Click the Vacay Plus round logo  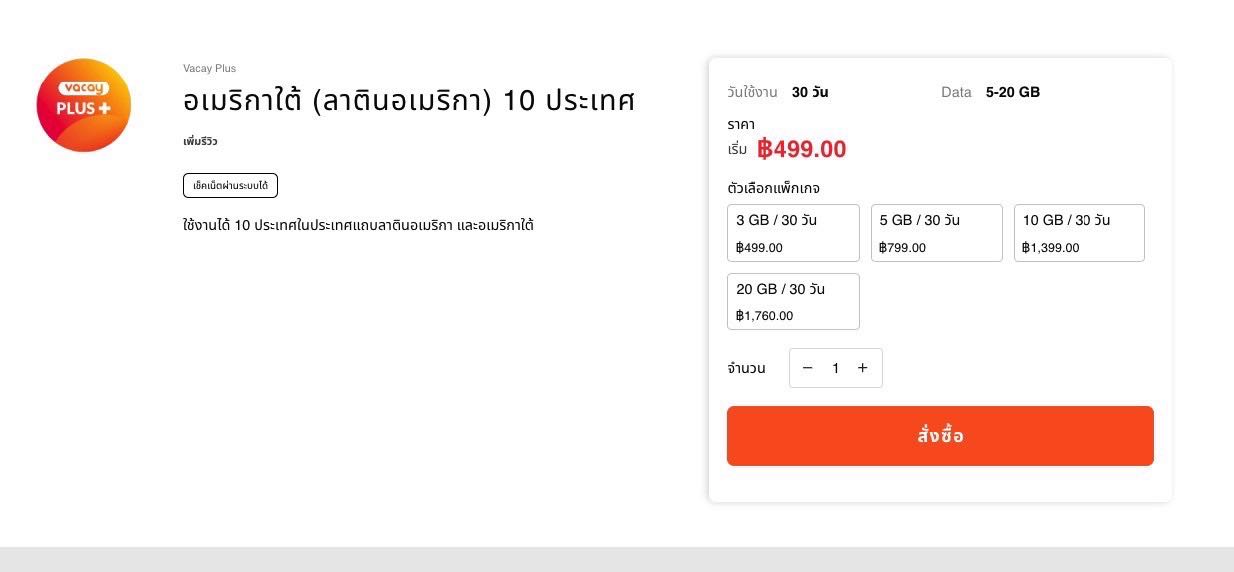pyautogui.click(x=84, y=105)
